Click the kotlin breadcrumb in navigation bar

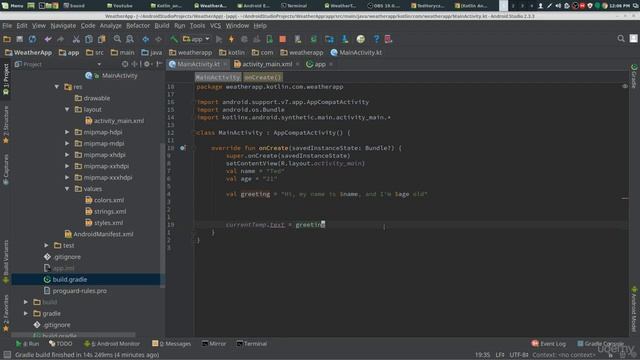pyautogui.click(x=231, y=53)
